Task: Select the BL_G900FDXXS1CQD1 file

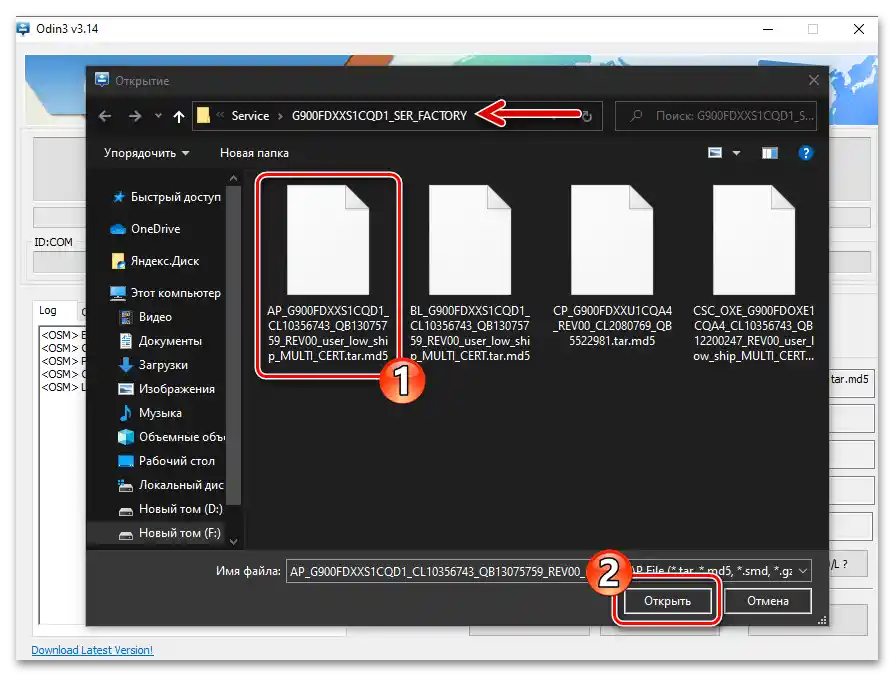Action: 470,275
